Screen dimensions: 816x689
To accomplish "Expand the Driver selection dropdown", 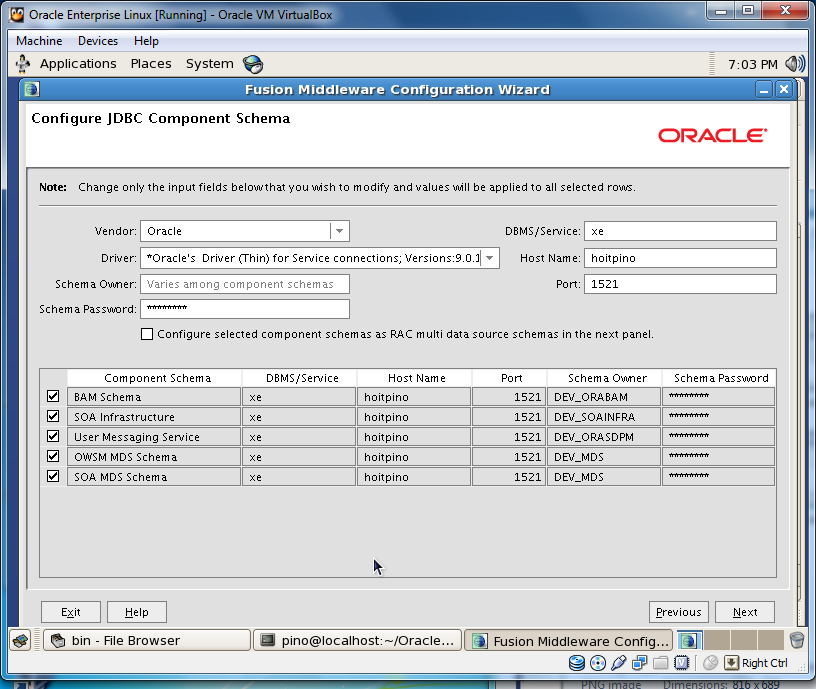I will pyautogui.click(x=489, y=257).
